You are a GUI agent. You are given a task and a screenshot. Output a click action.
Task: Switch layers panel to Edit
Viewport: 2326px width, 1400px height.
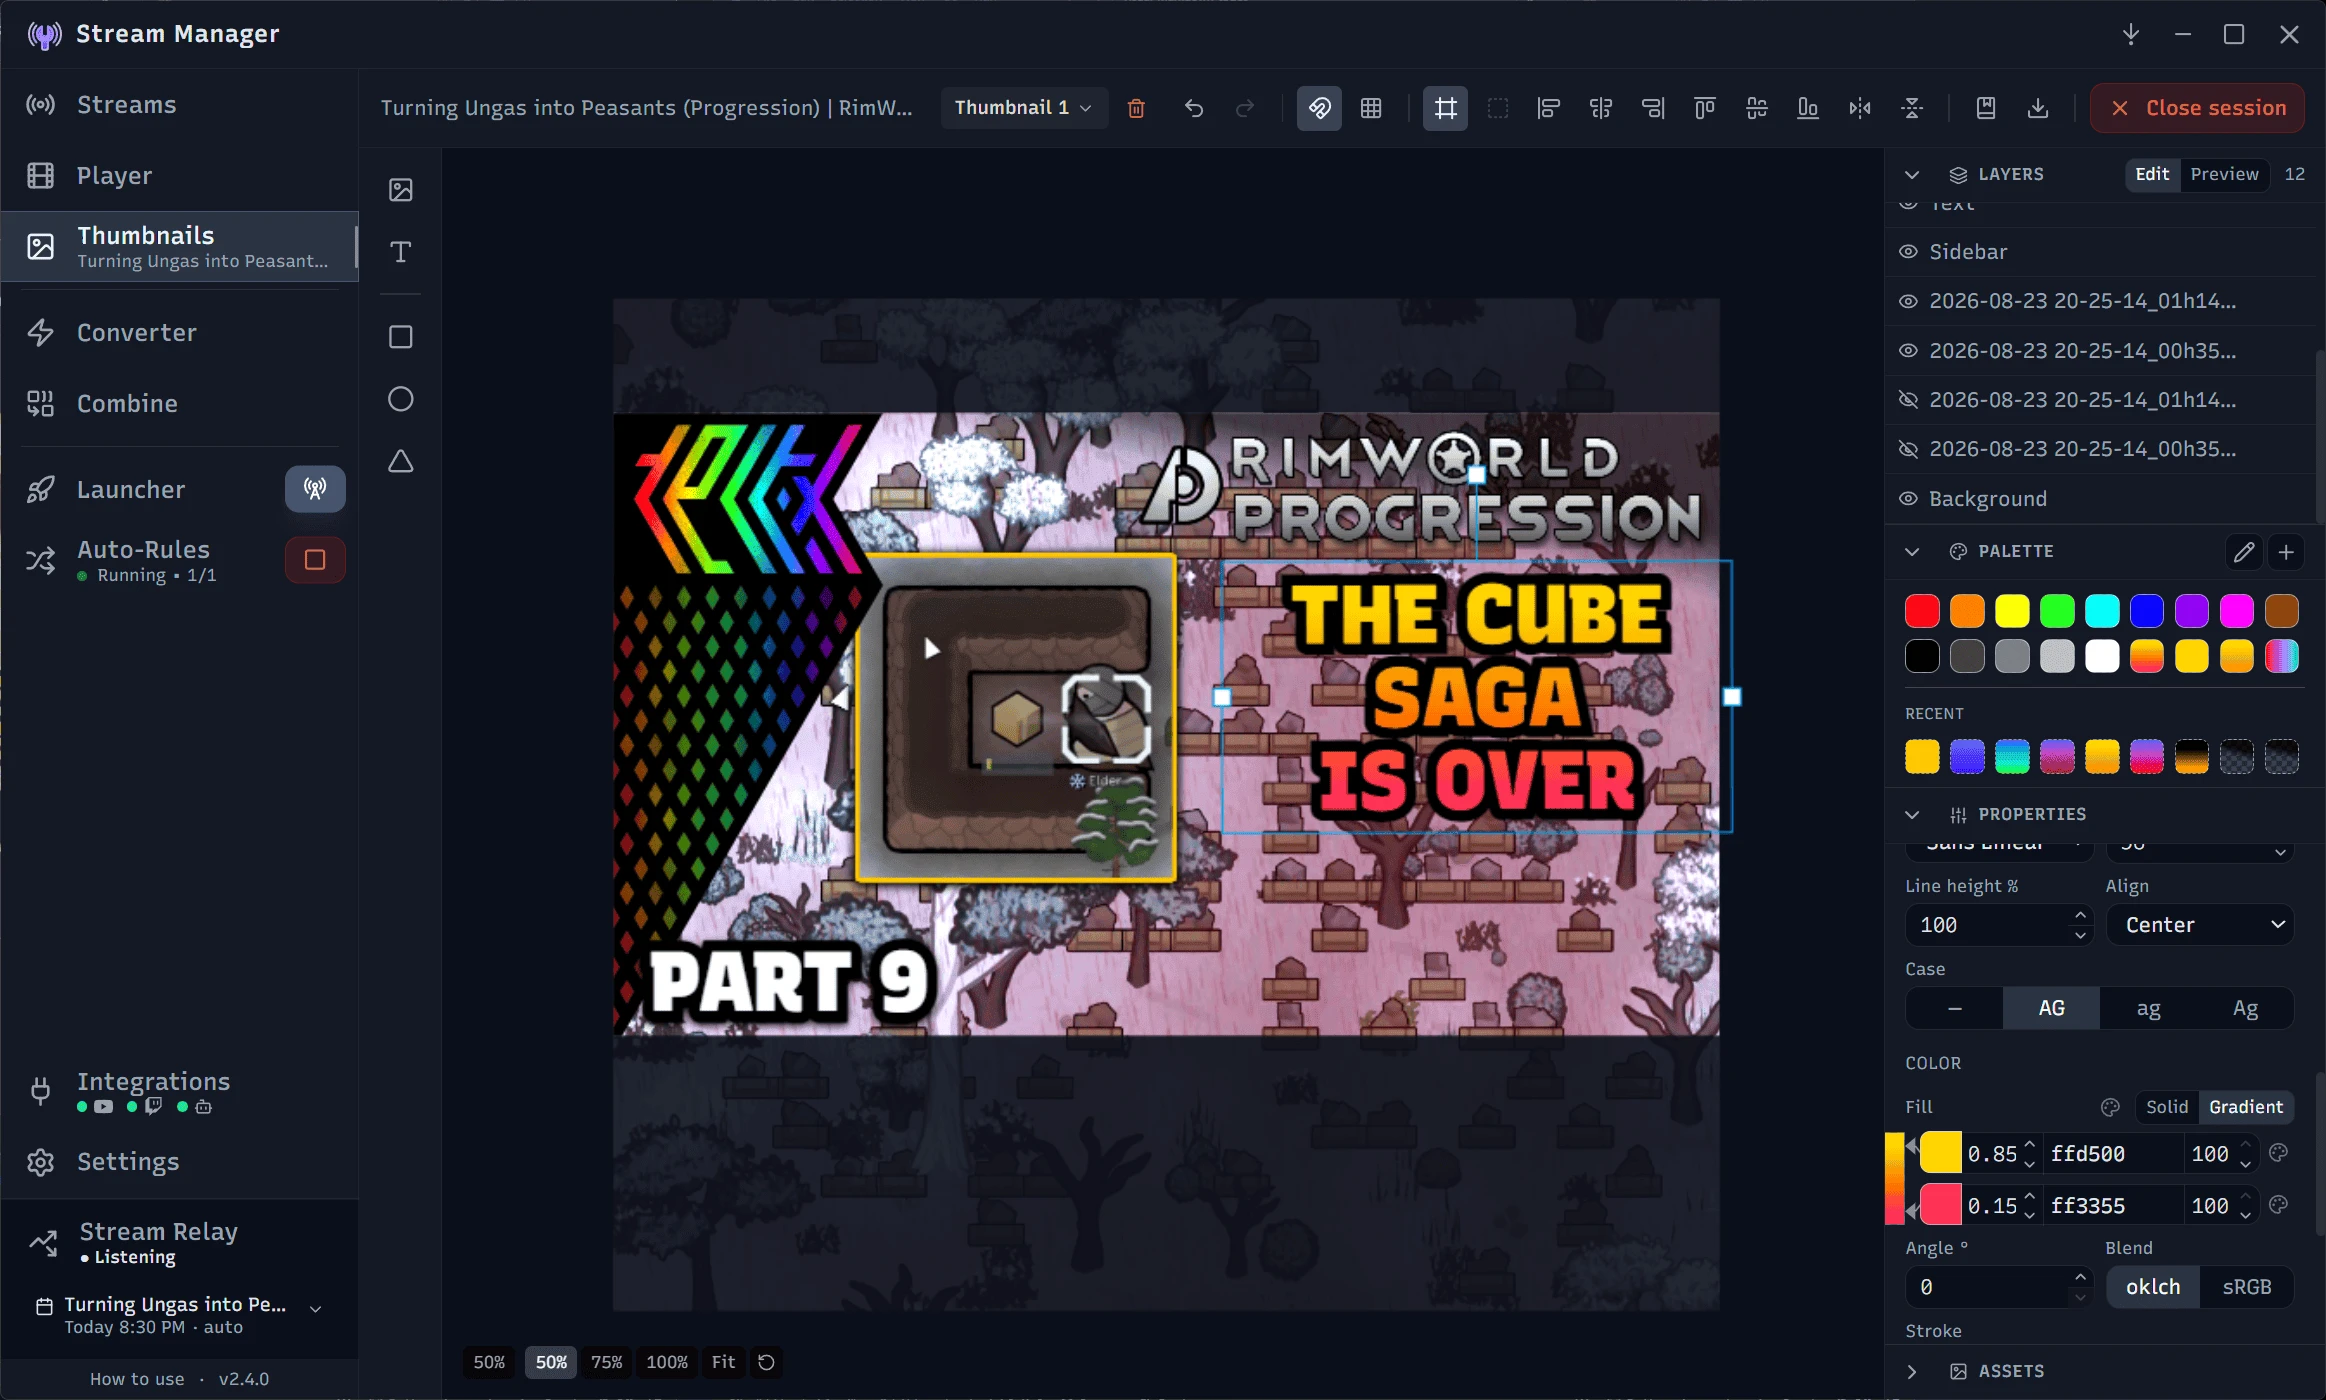coord(2152,174)
